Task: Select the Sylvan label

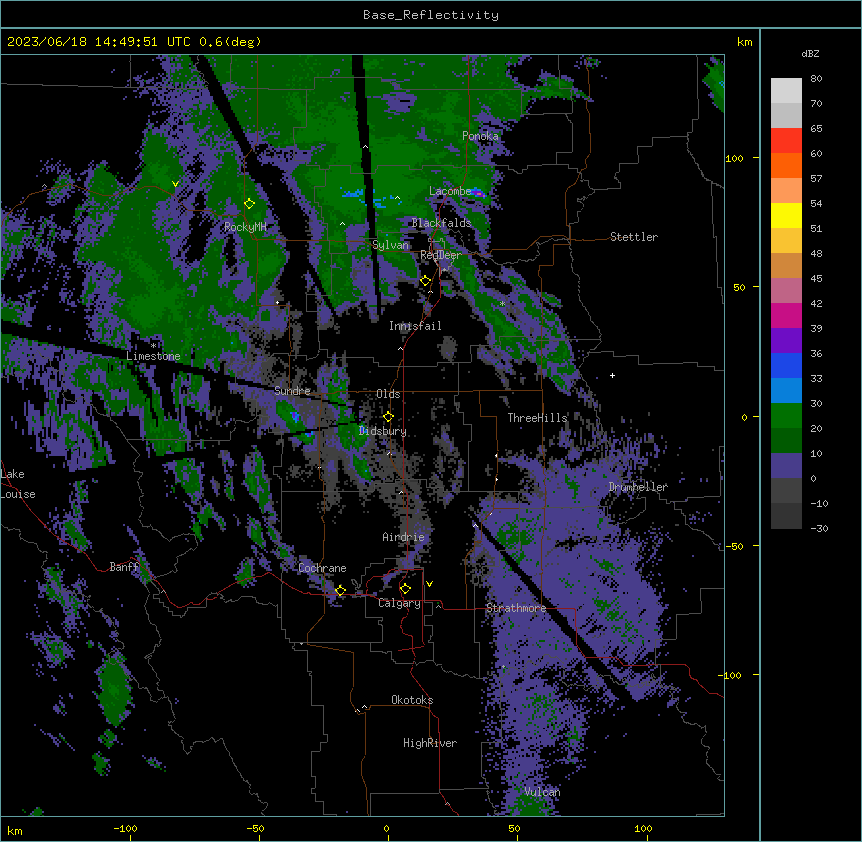Action: coord(390,245)
